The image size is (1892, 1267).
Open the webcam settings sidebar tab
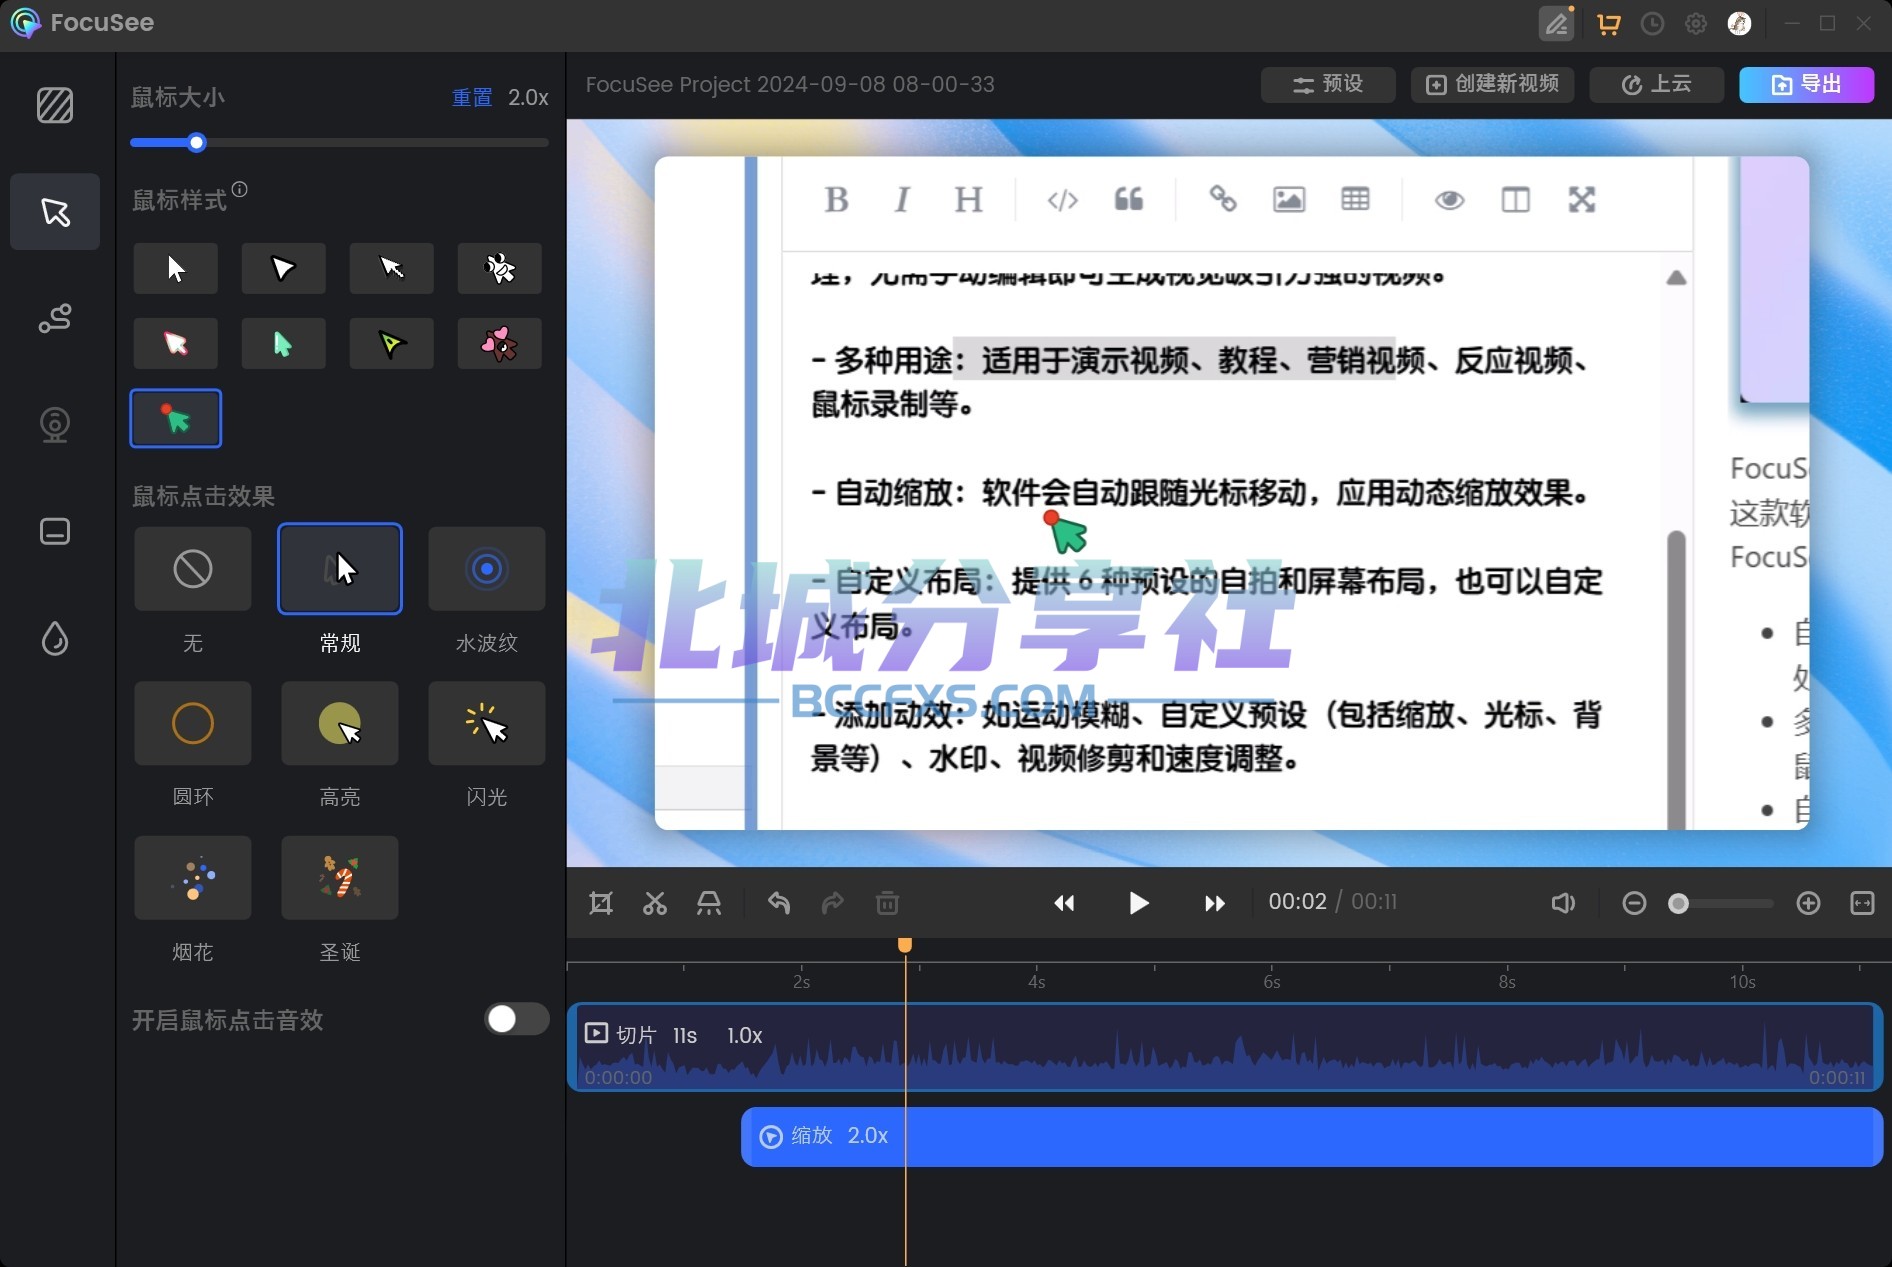pyautogui.click(x=55, y=425)
